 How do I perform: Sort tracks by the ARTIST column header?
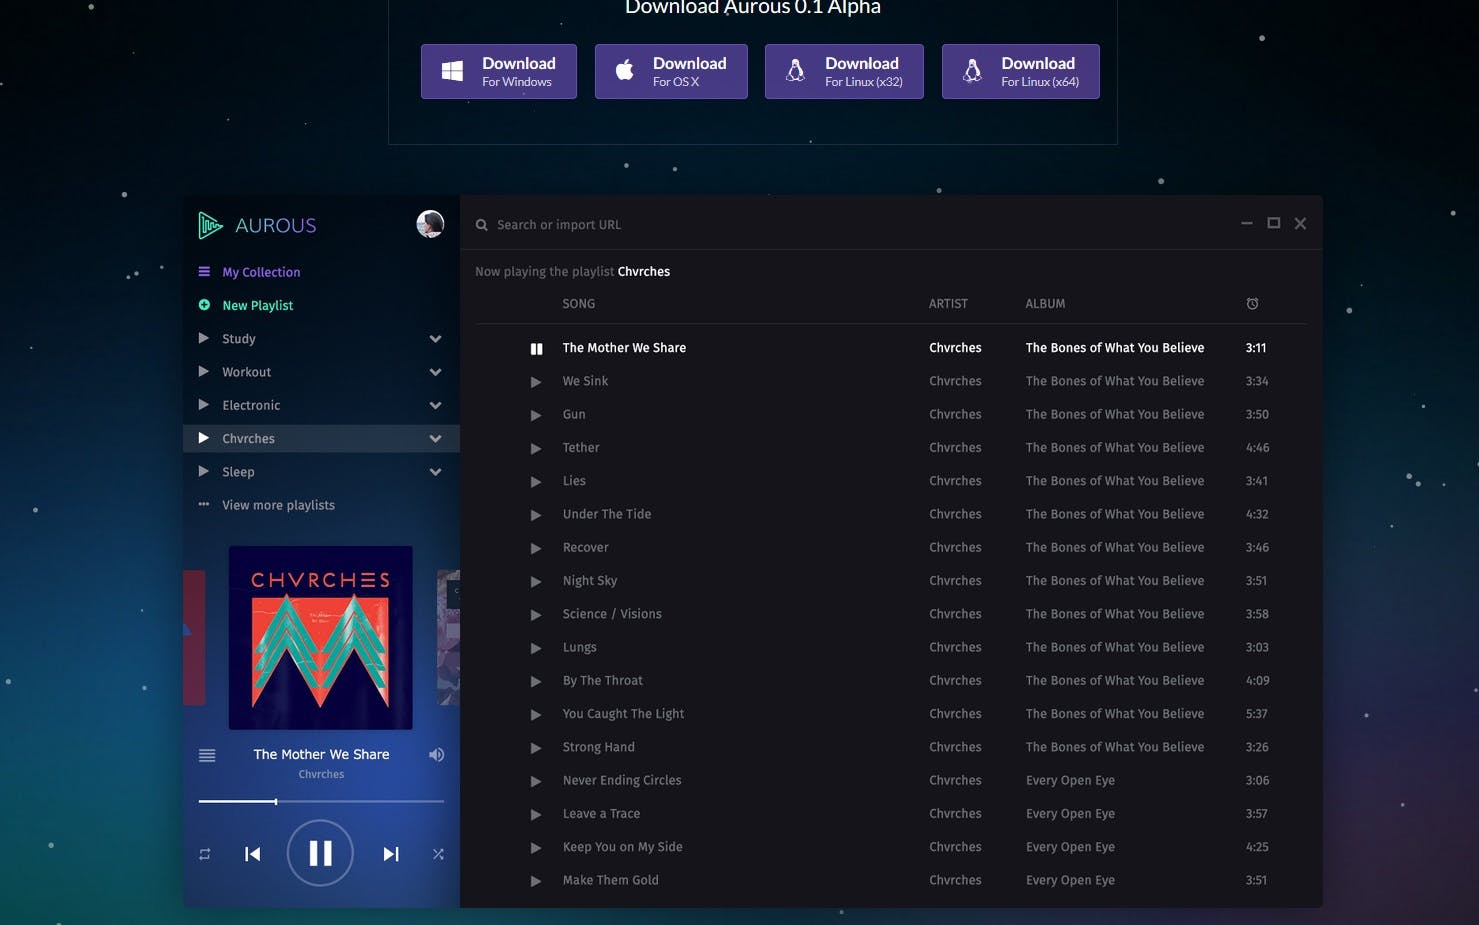click(948, 304)
